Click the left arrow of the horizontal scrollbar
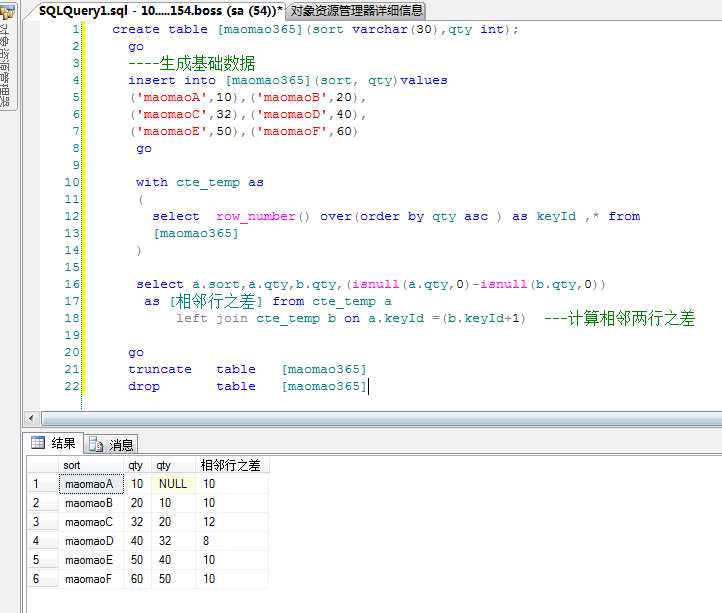The width and height of the screenshot is (722, 613). (x=31, y=418)
